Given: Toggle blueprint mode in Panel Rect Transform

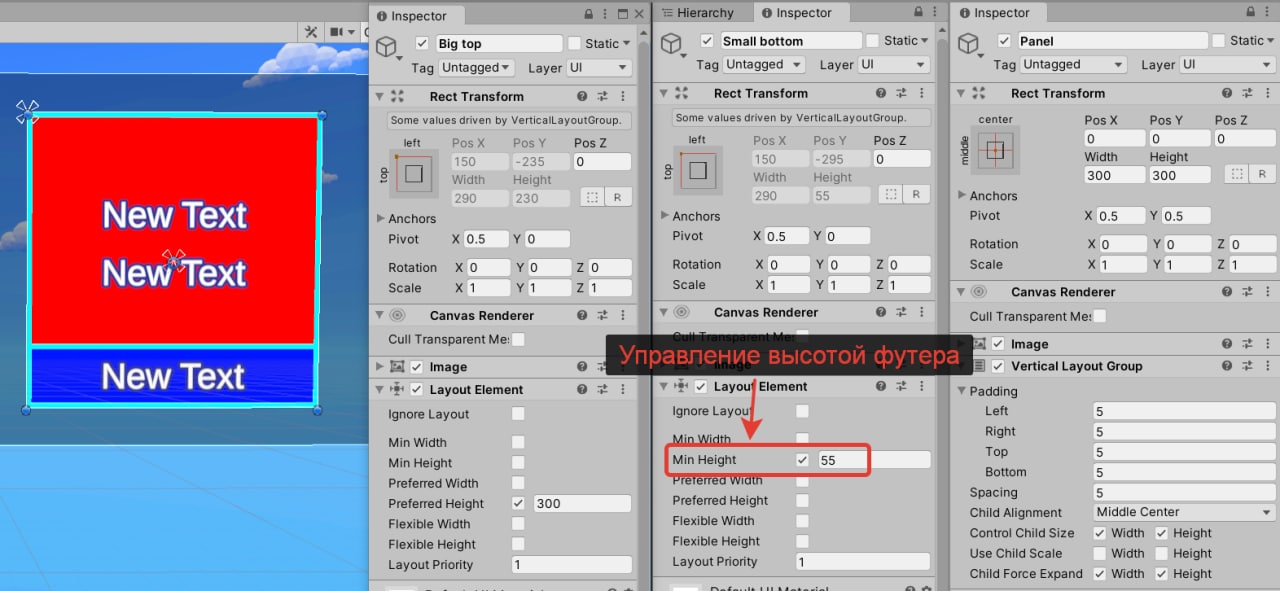Looking at the screenshot, I should click(1239, 174).
